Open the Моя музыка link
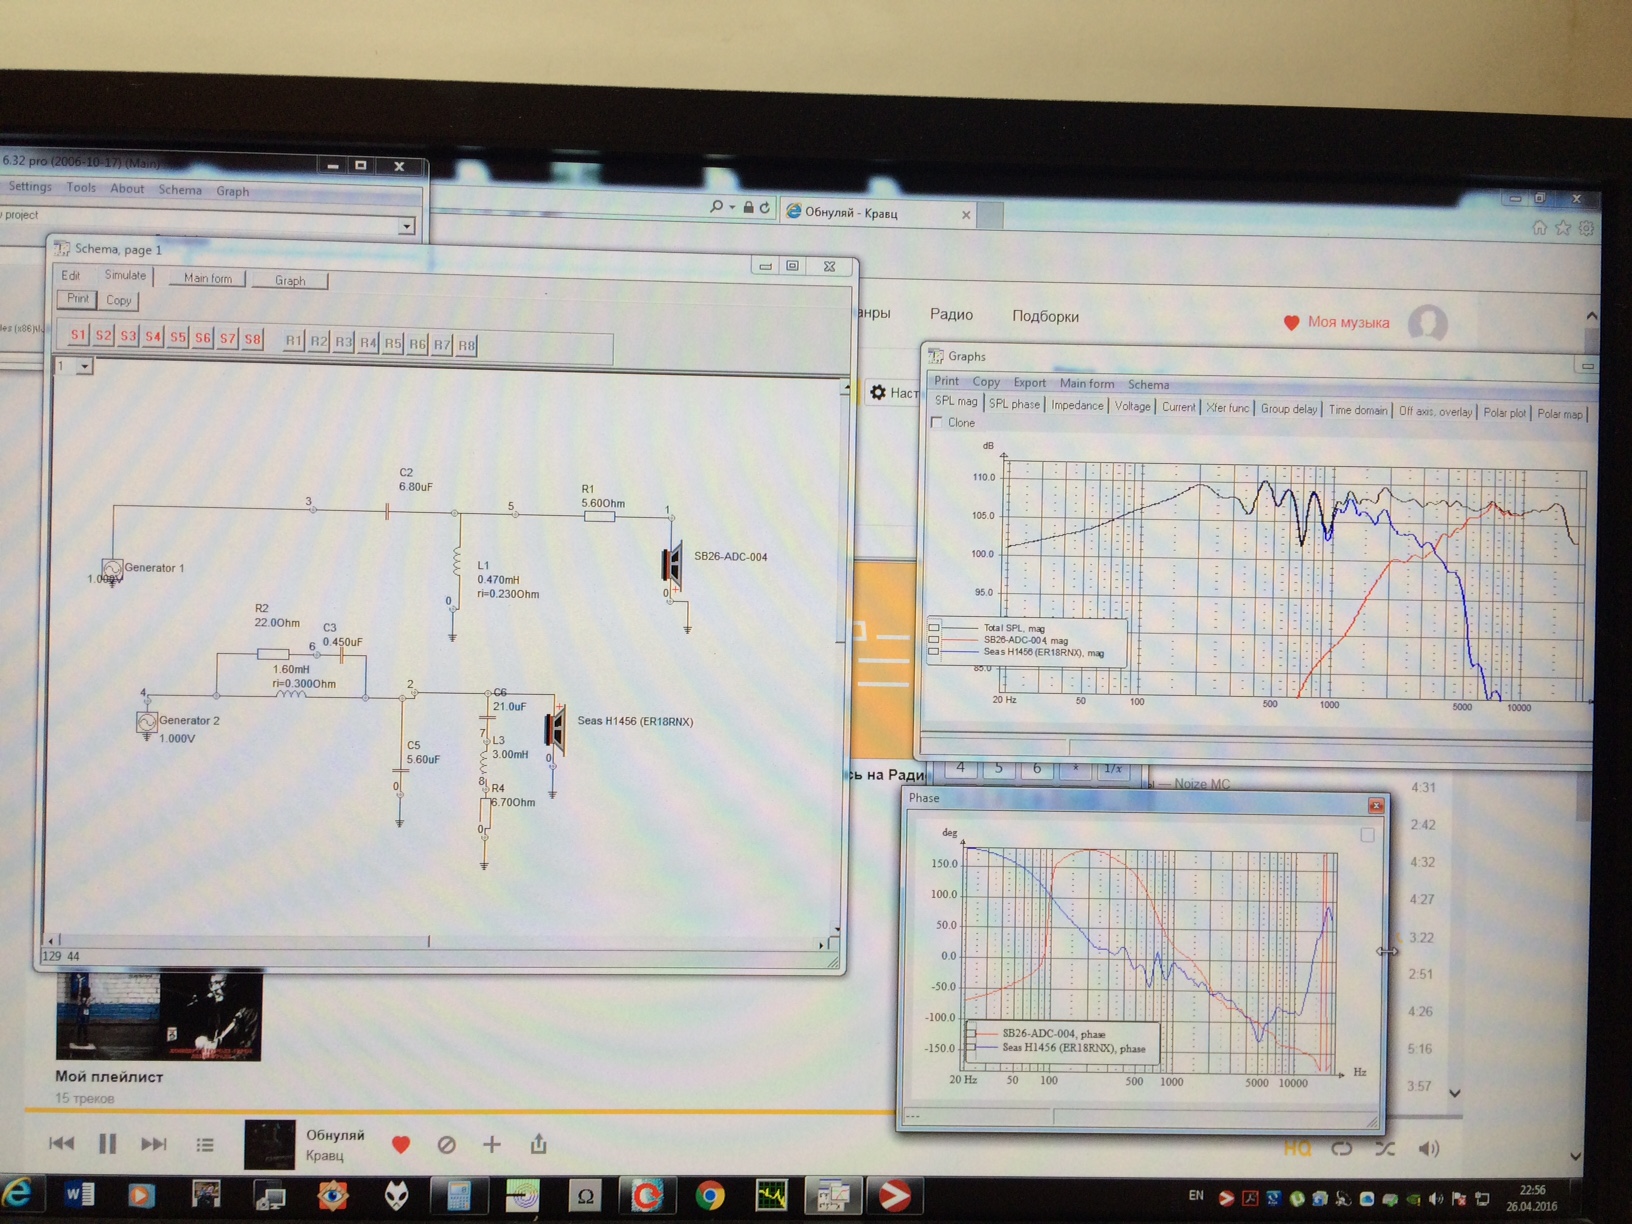The height and width of the screenshot is (1224, 1632). pos(1337,322)
